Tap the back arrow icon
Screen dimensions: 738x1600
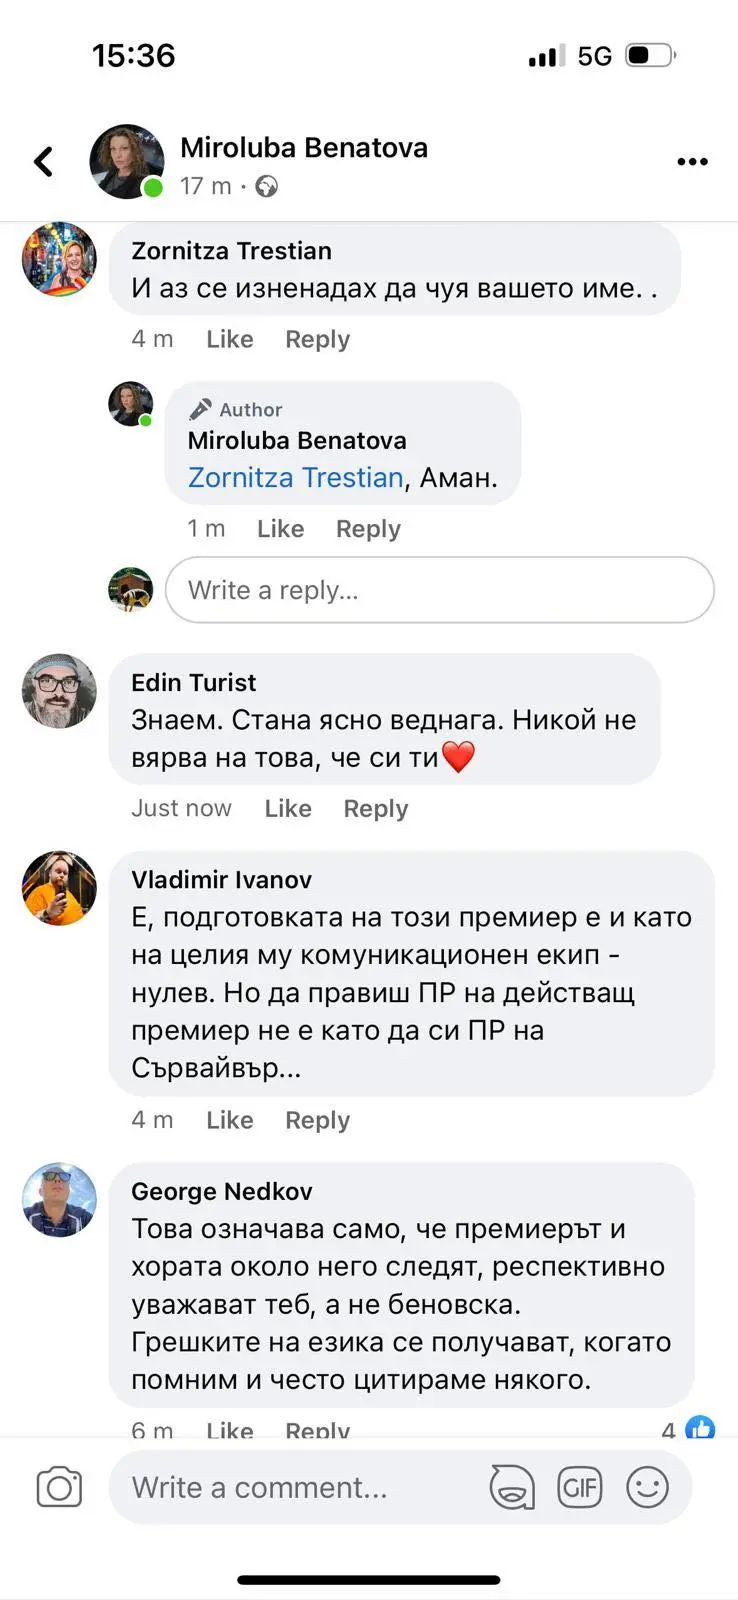coord(43,162)
